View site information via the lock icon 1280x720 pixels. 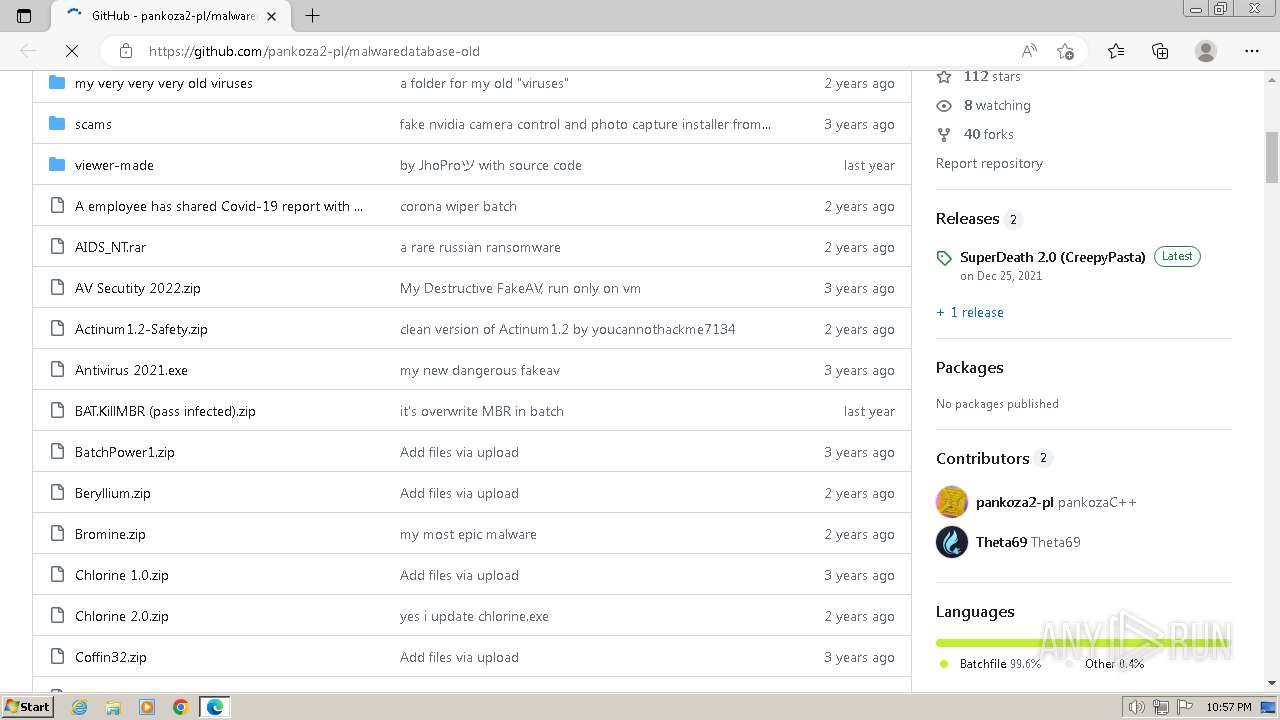pos(125,51)
